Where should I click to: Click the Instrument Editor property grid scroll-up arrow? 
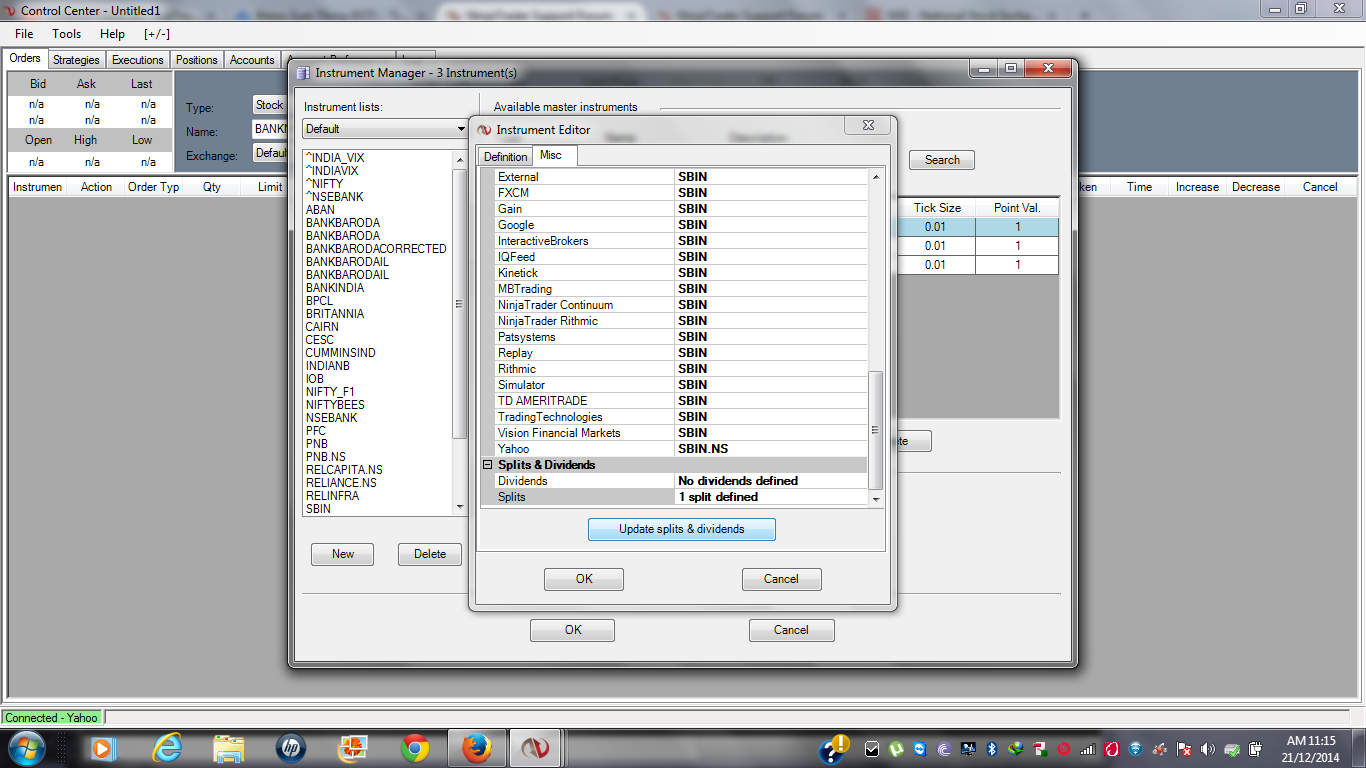(x=876, y=177)
